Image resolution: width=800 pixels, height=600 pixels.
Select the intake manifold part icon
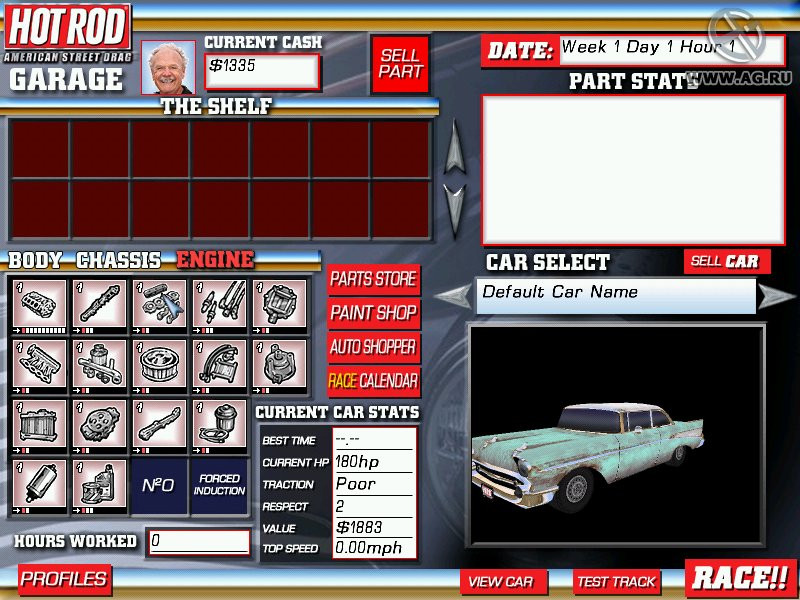click(39, 364)
